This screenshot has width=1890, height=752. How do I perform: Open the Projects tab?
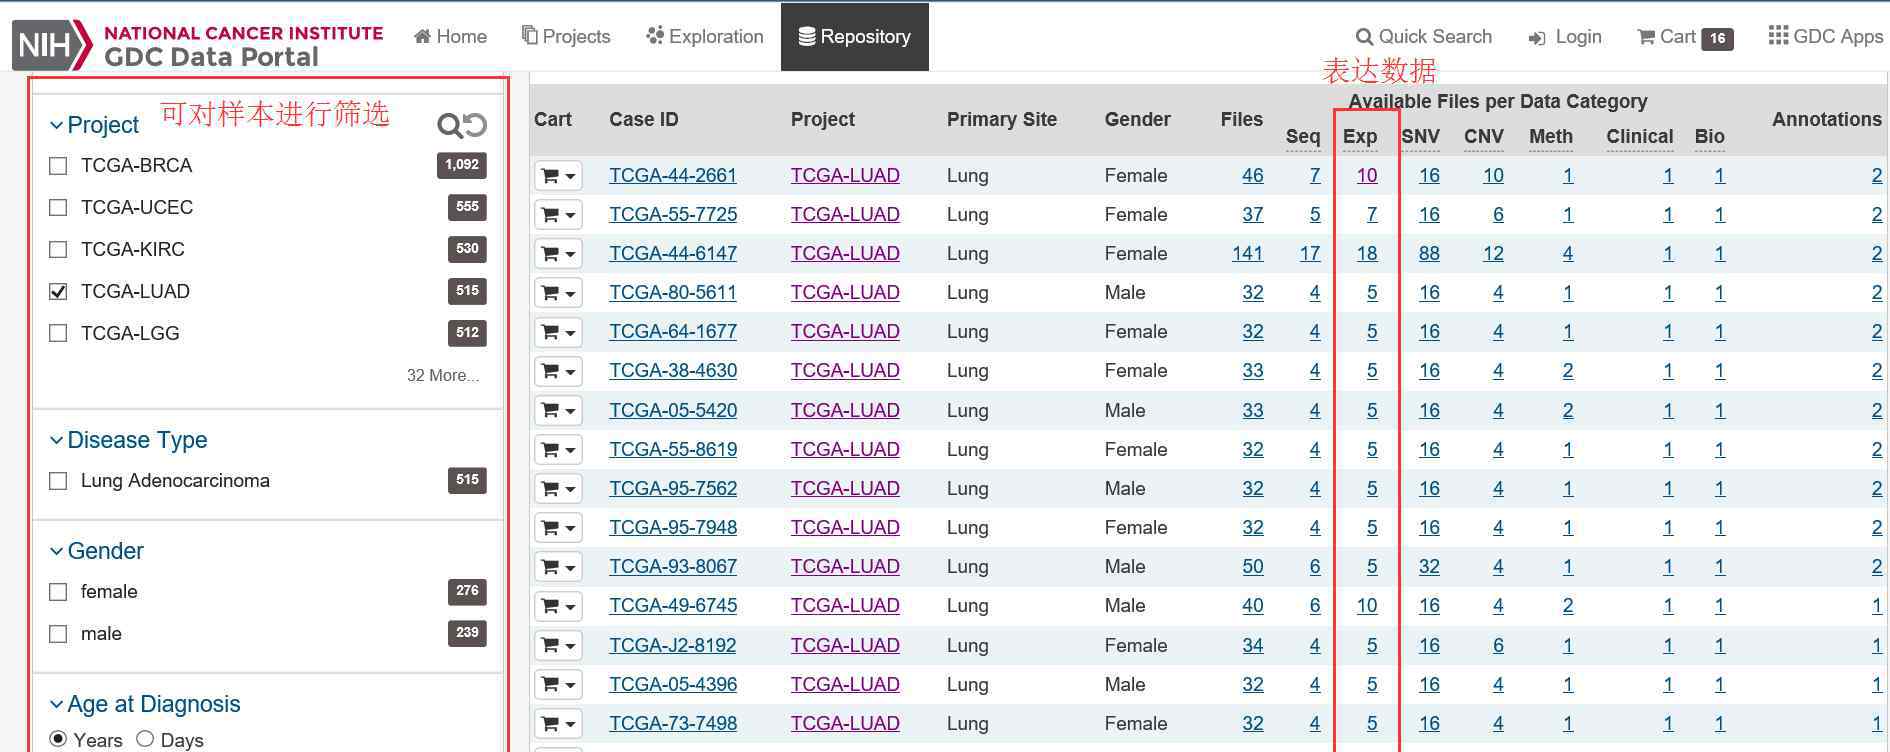tap(566, 37)
